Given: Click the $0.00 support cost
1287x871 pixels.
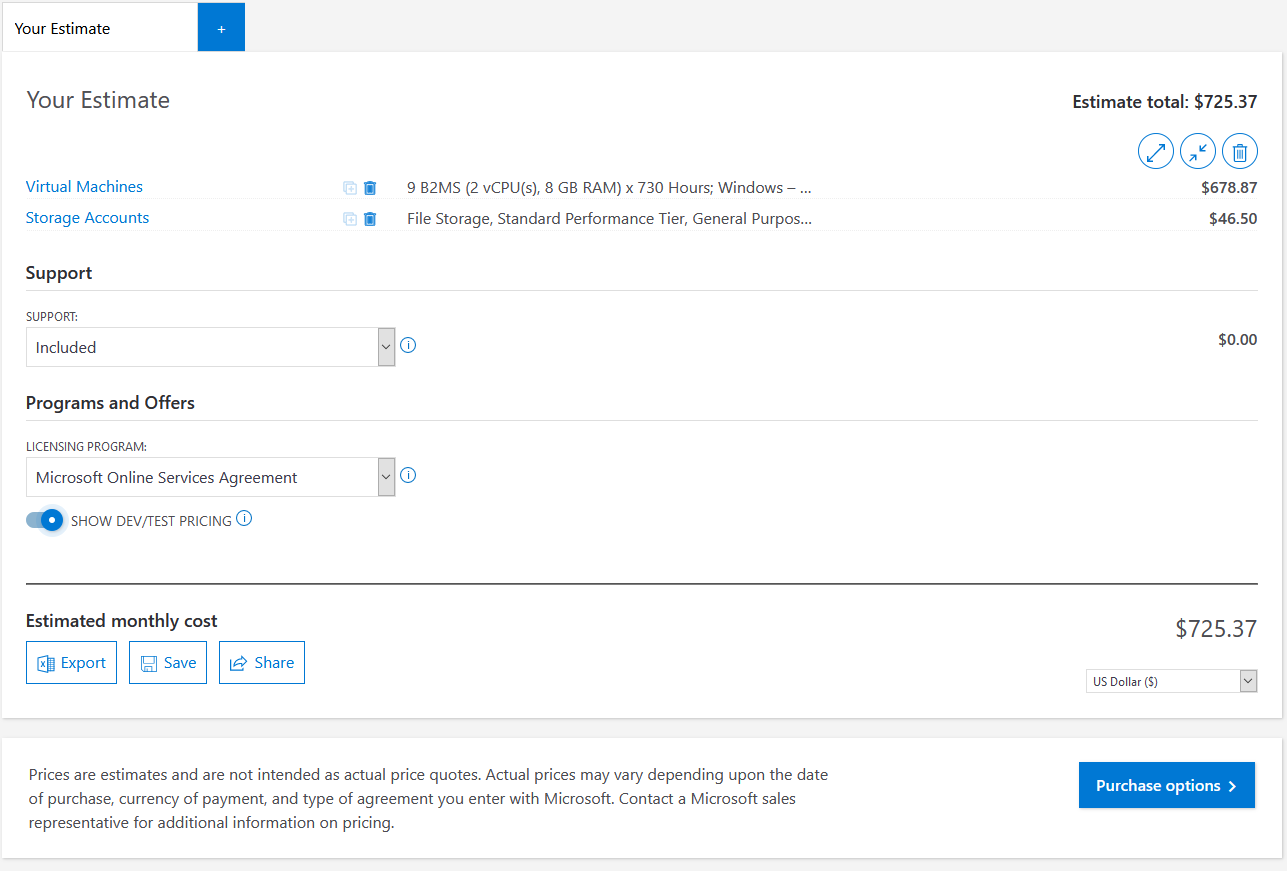Looking at the screenshot, I should tap(1237, 340).
